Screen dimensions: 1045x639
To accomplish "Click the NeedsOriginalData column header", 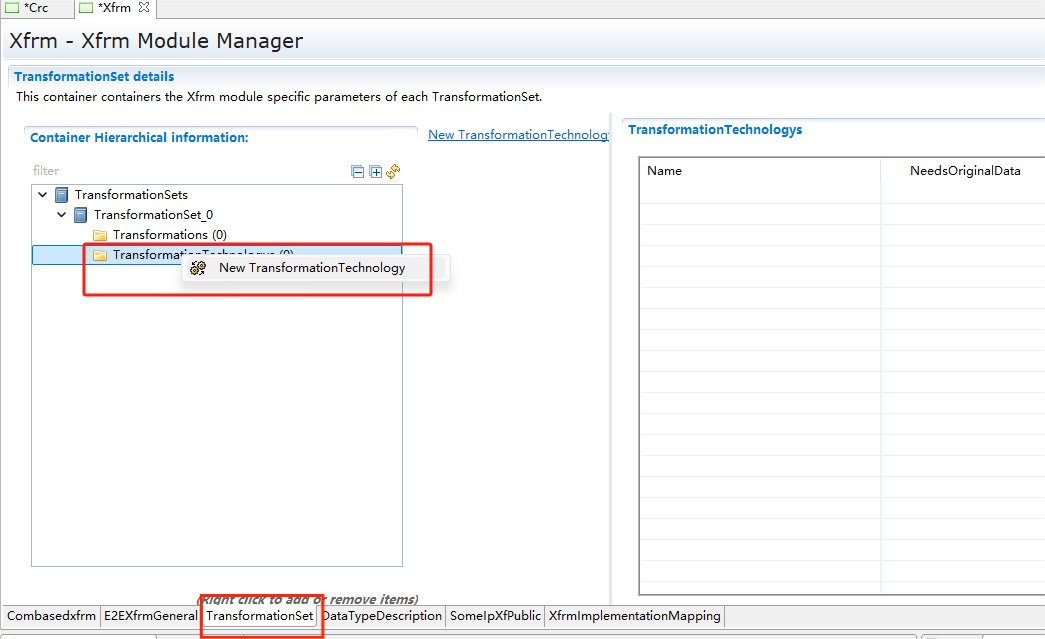I will click(x=964, y=171).
